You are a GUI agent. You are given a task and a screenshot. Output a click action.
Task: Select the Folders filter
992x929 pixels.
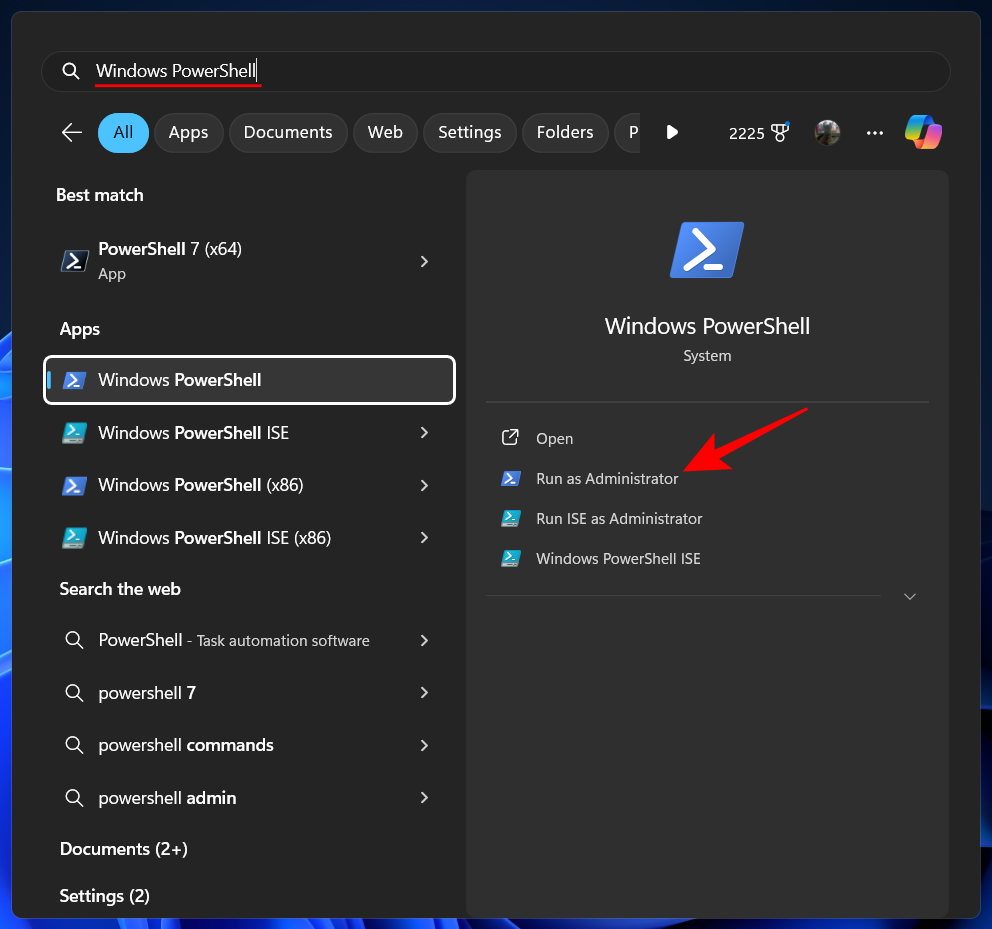(564, 131)
